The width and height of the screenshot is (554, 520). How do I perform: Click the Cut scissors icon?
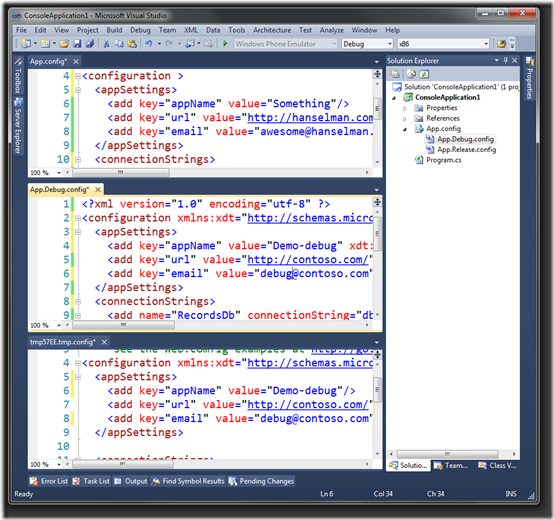pyautogui.click(x=106, y=44)
